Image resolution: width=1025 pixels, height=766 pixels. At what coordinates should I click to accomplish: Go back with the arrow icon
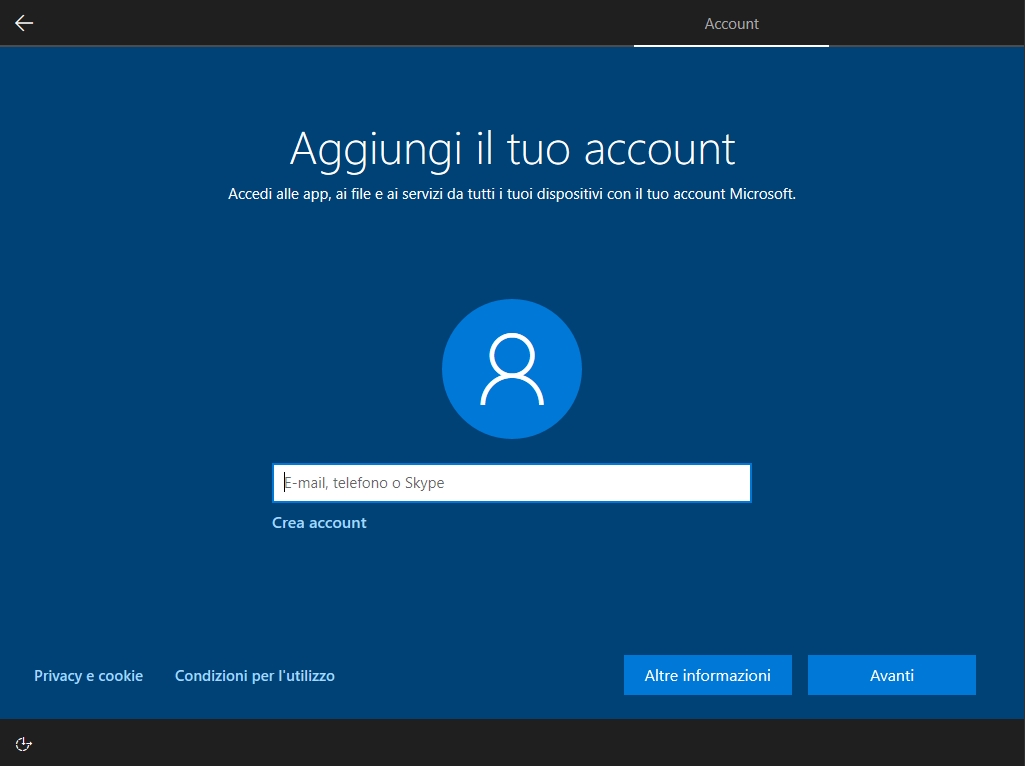(x=24, y=23)
